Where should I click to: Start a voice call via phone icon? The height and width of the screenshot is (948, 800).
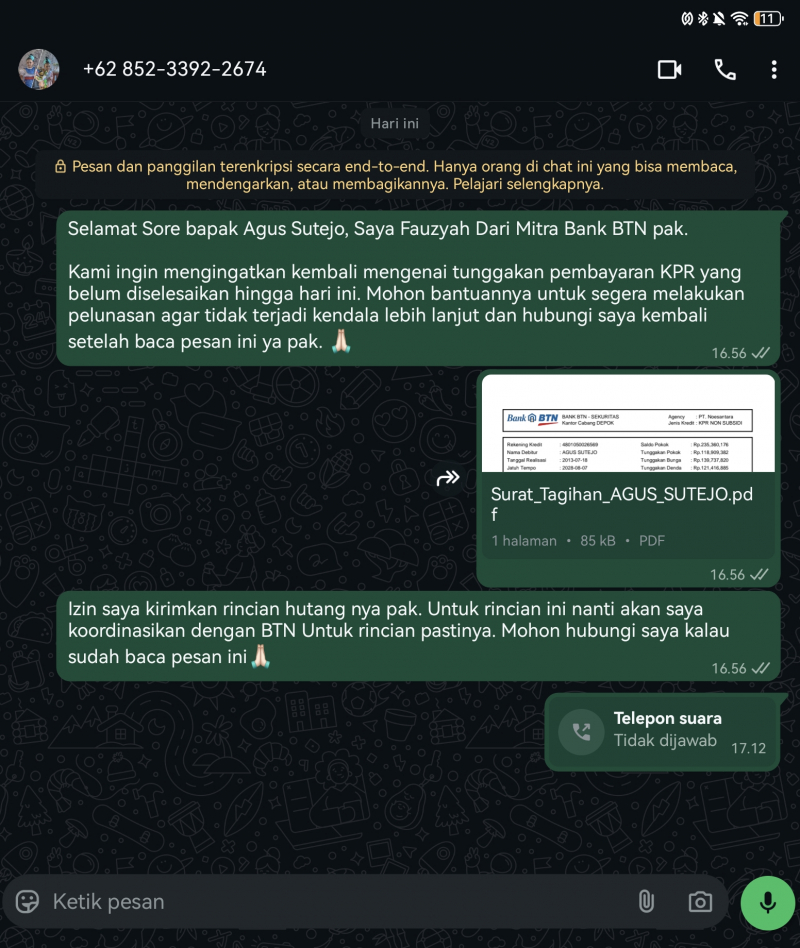(x=724, y=70)
